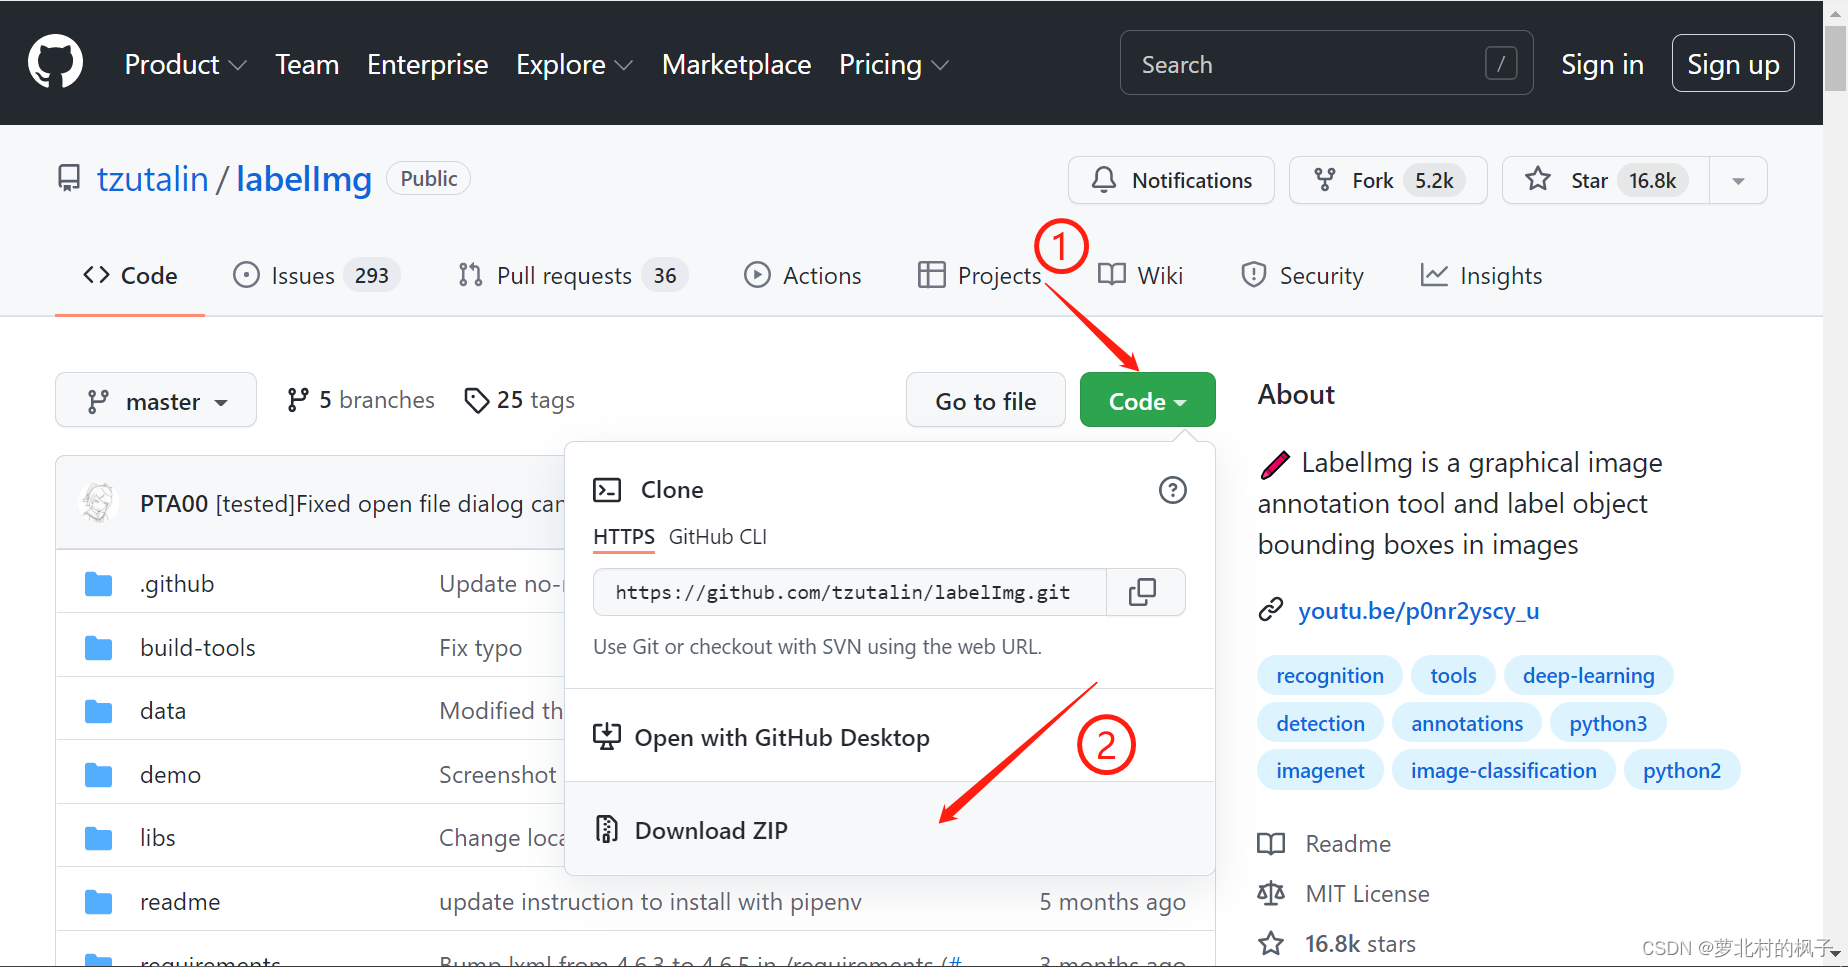Open the data folder
Image resolution: width=1848 pixels, height=967 pixels.
[163, 711]
